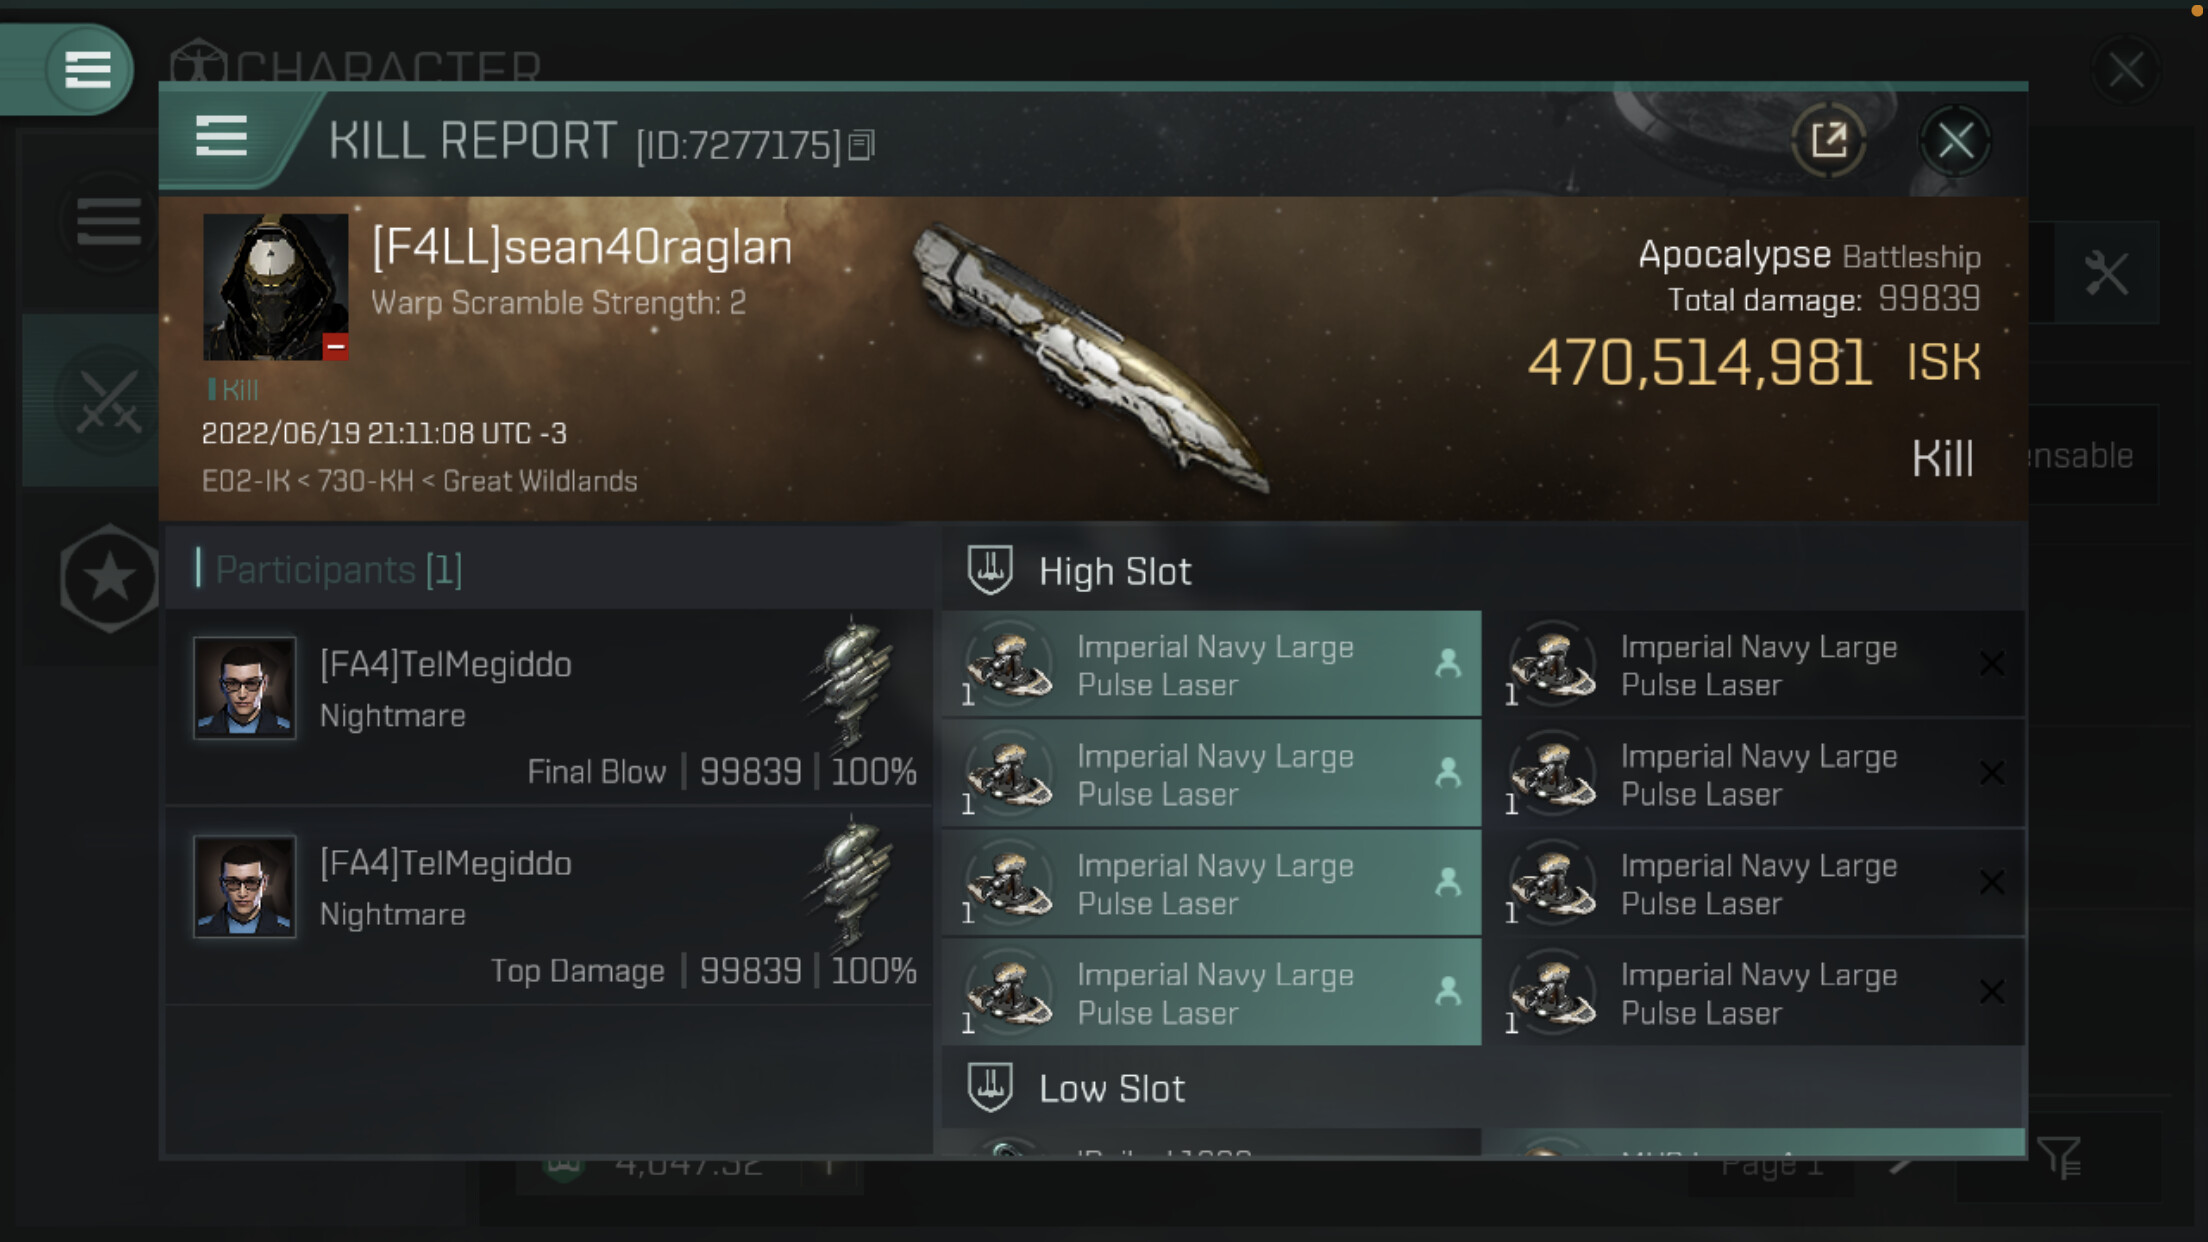Open the wrench fitting tool icon
This screenshot has height=1242, width=2208.
[2106, 273]
